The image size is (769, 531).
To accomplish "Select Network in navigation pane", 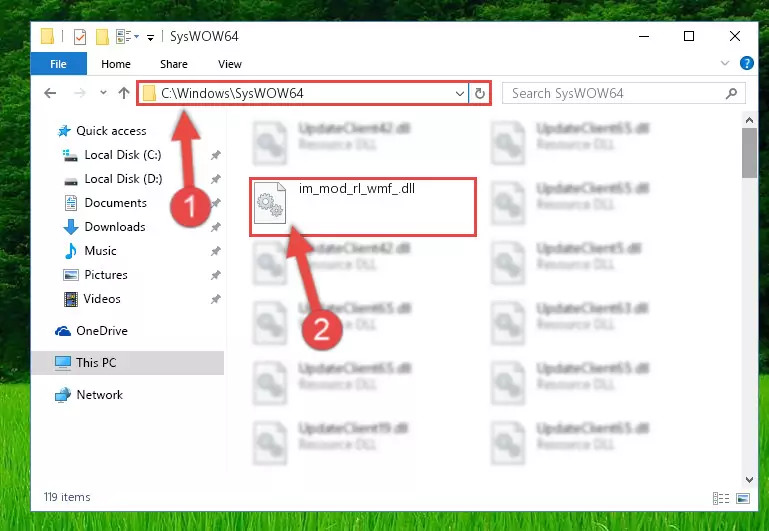I will [100, 395].
